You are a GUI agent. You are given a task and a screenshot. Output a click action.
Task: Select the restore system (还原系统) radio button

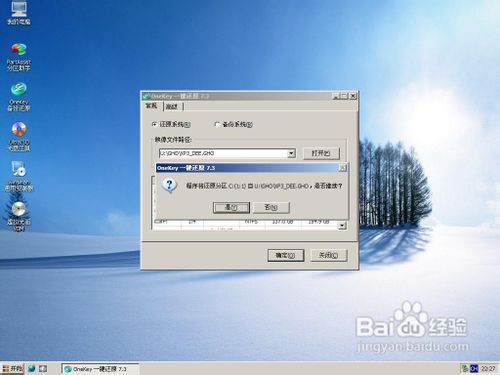(154, 124)
